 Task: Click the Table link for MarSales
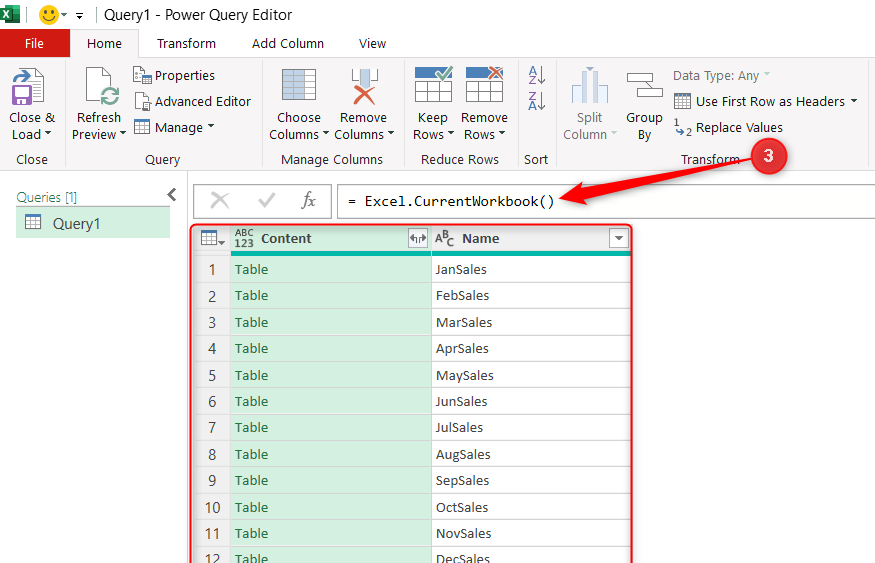click(251, 323)
